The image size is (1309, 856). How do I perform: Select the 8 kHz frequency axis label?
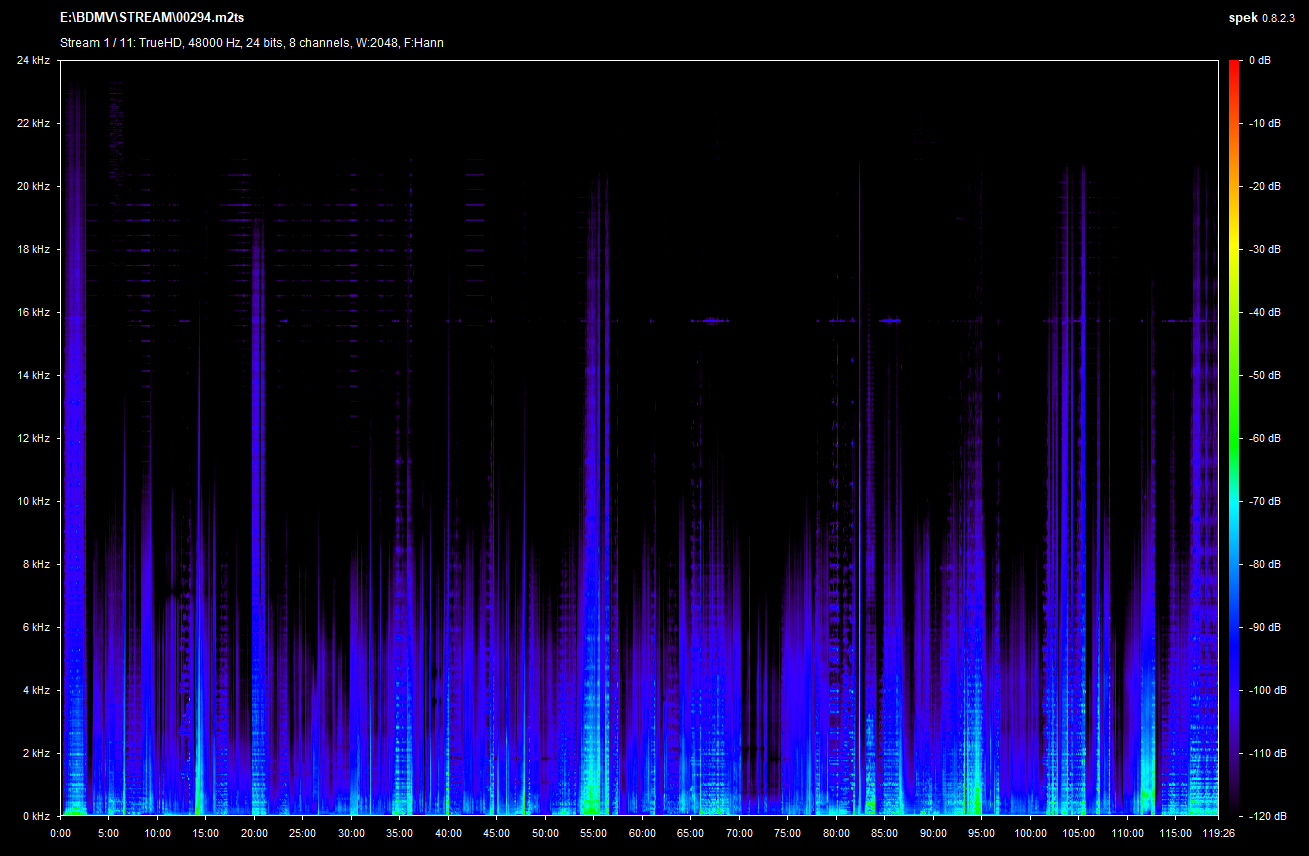pos(35,564)
